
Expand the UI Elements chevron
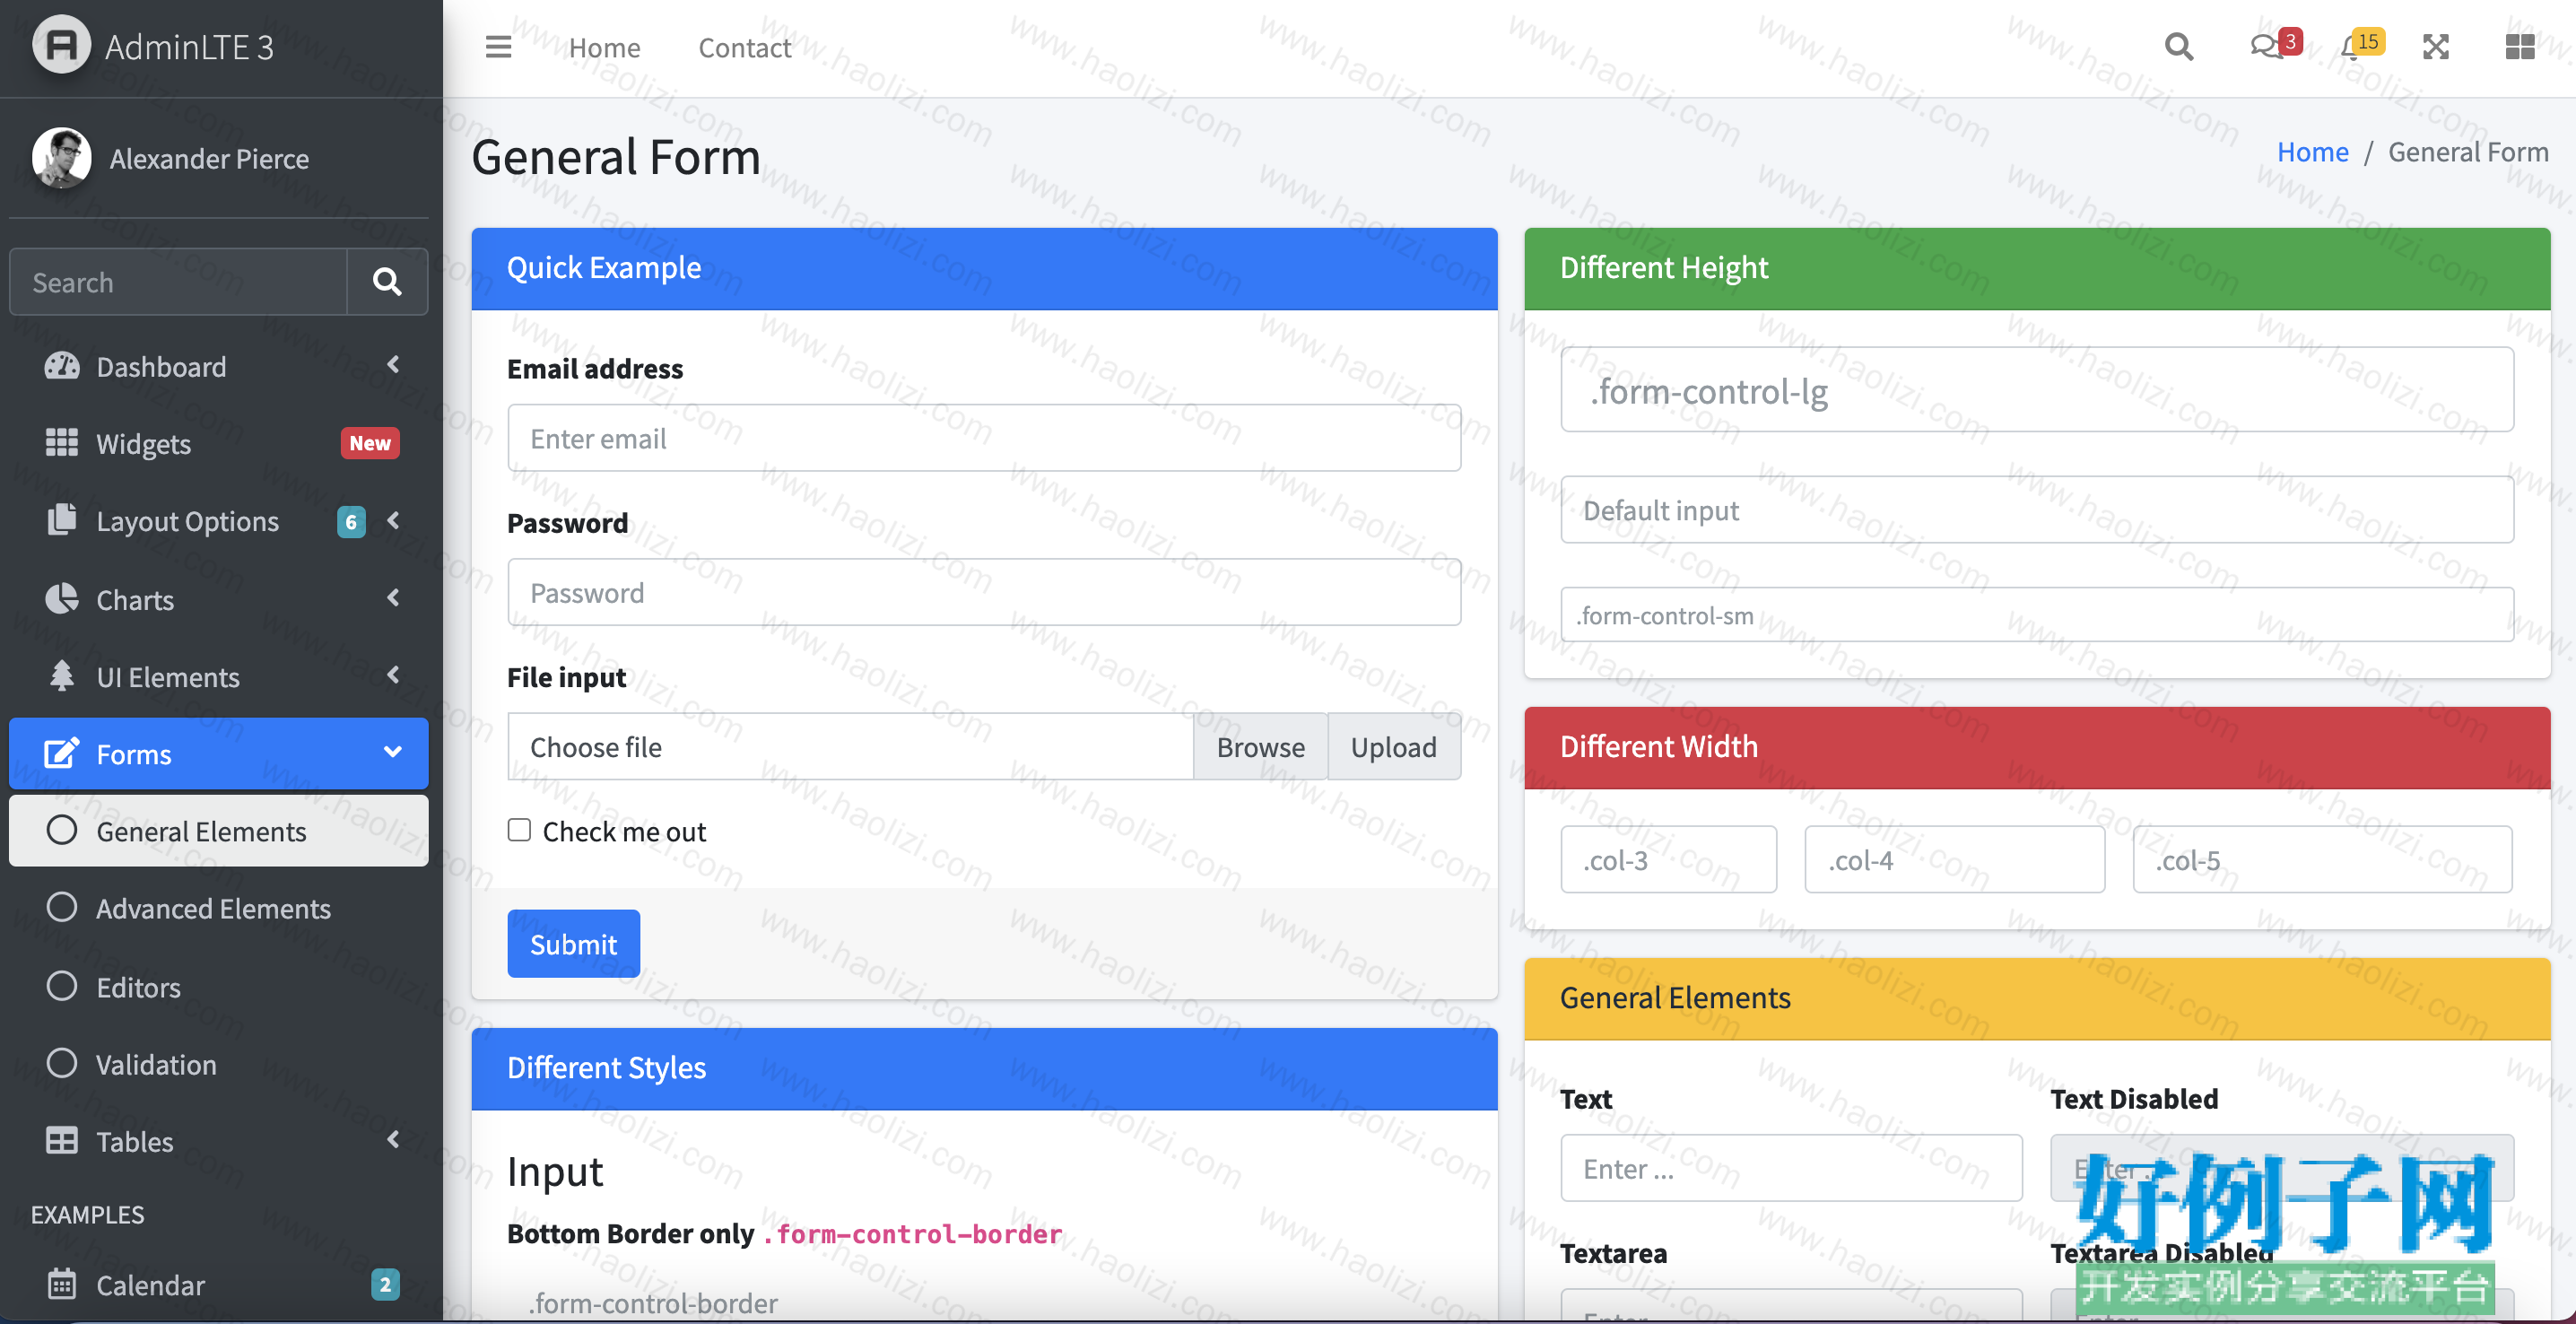click(x=393, y=675)
